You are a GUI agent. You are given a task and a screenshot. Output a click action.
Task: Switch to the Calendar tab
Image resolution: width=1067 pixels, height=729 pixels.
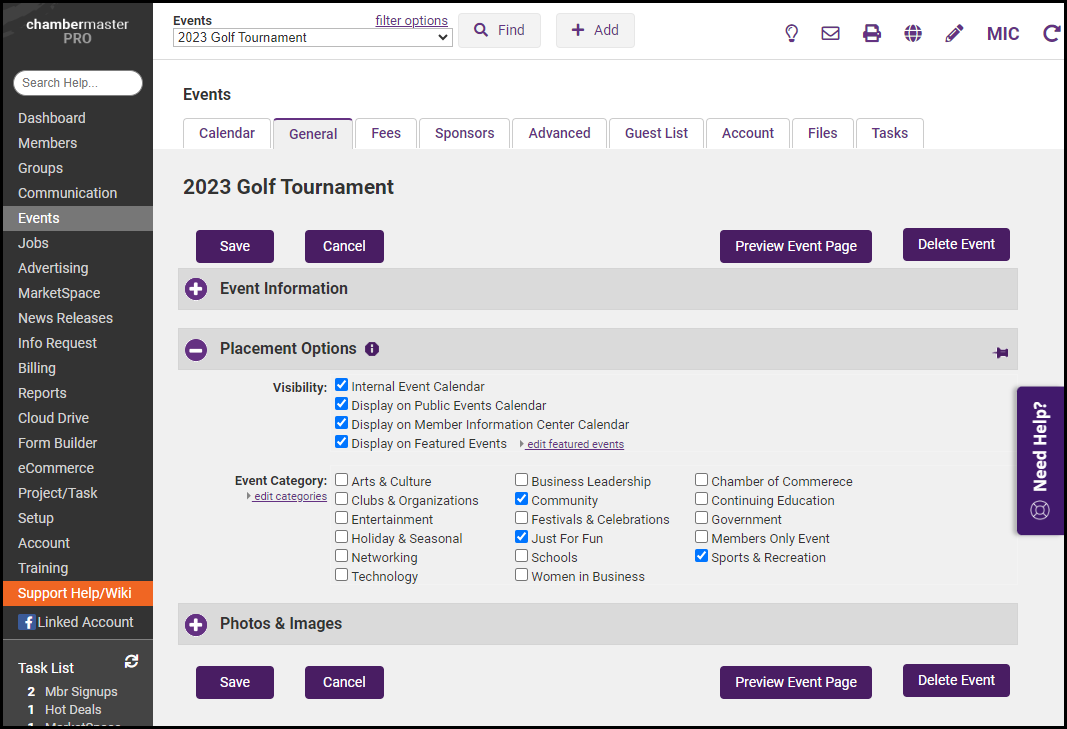[x=227, y=133]
